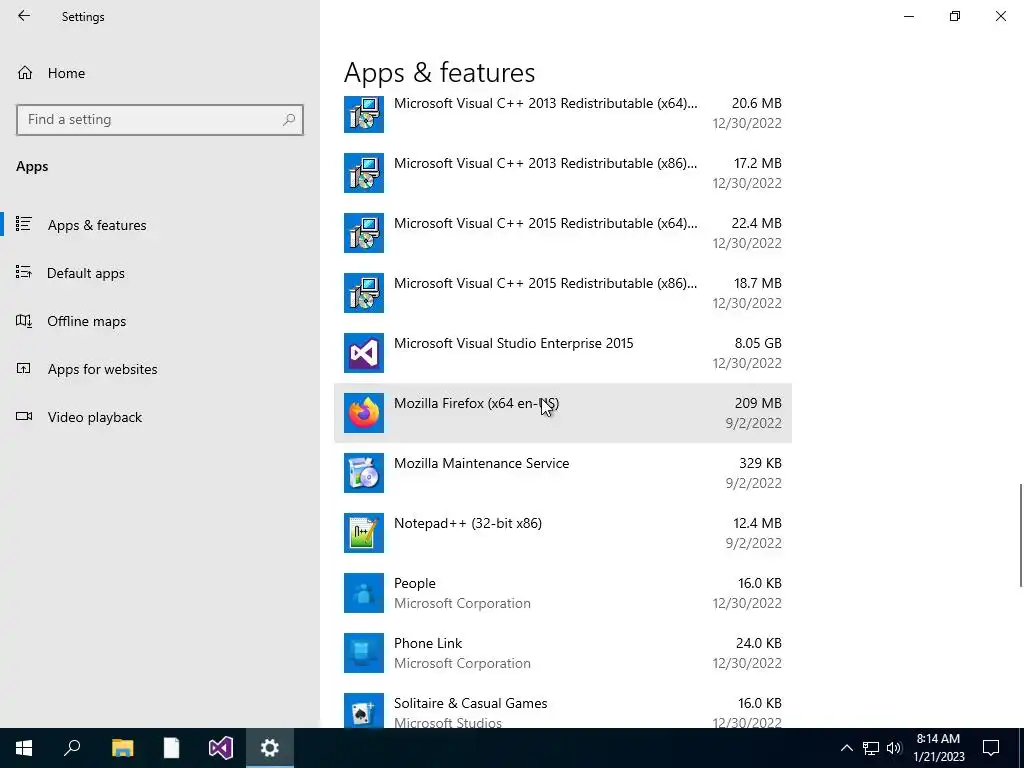
Task: Click the Visual C++ 2013 x86 installer icon
Action: click(364, 173)
